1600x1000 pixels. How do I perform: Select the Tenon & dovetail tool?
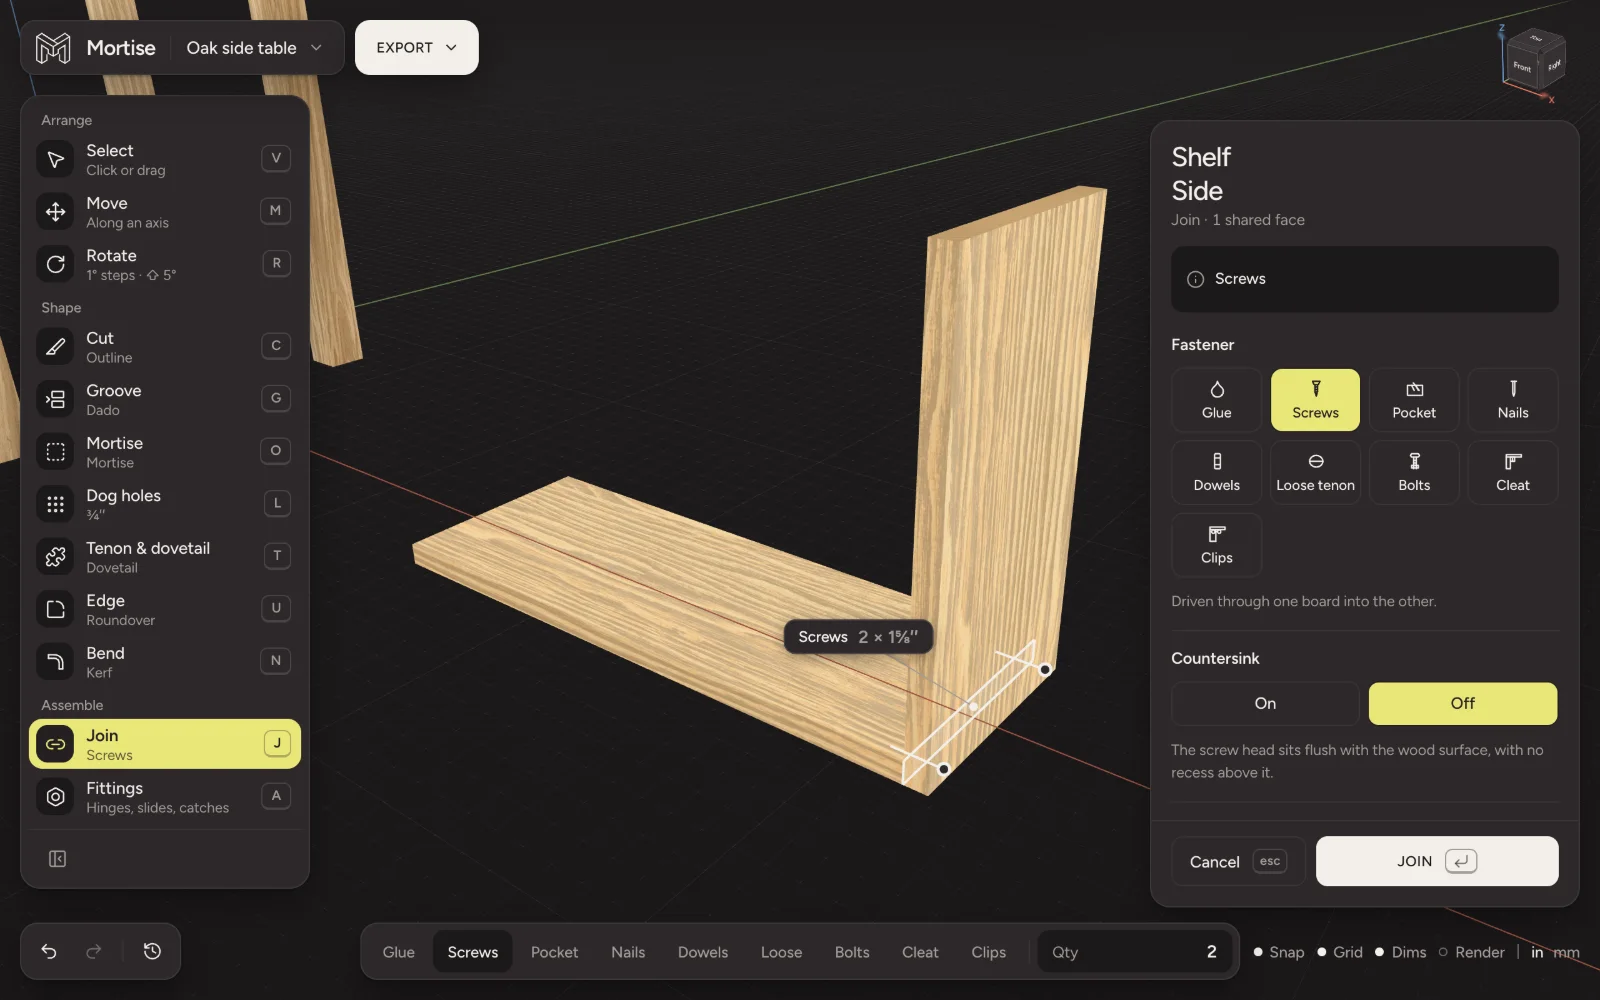[x=164, y=557]
